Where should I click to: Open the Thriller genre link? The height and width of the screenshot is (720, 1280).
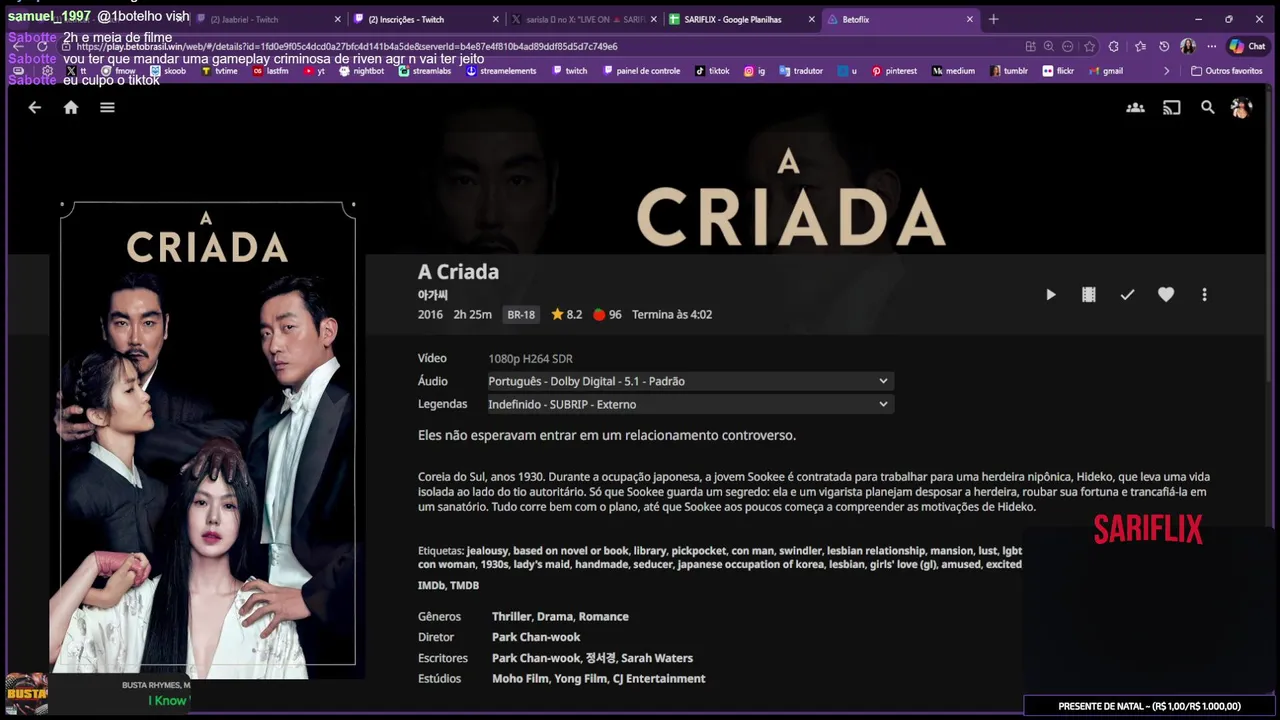click(x=511, y=617)
